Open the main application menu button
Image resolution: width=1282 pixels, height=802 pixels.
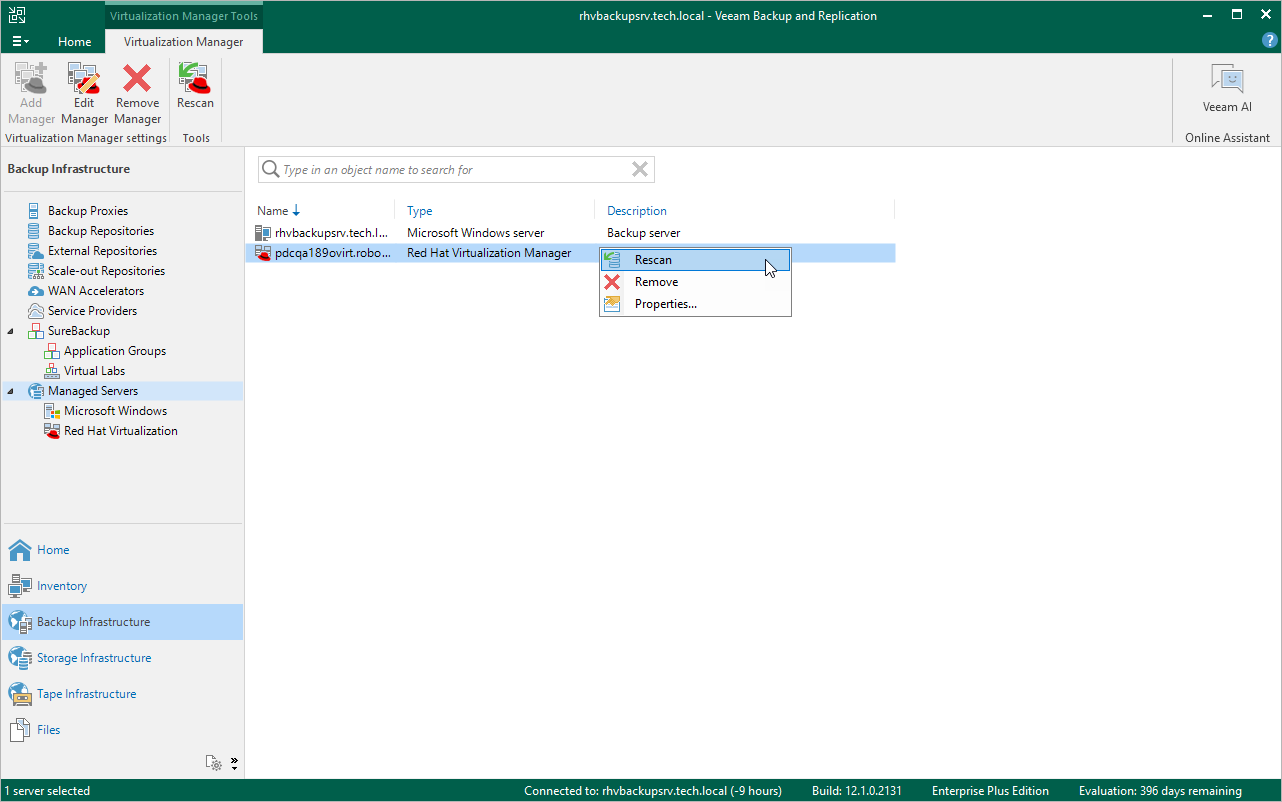point(20,42)
